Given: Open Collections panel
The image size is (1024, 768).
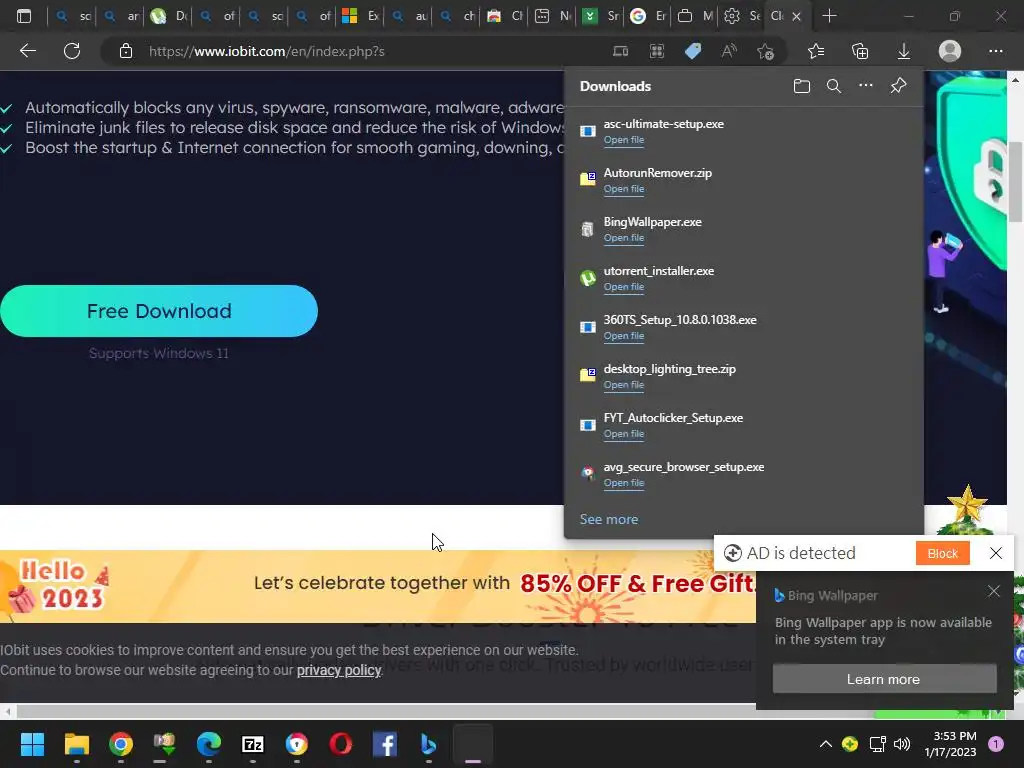Looking at the screenshot, I should point(860,51).
